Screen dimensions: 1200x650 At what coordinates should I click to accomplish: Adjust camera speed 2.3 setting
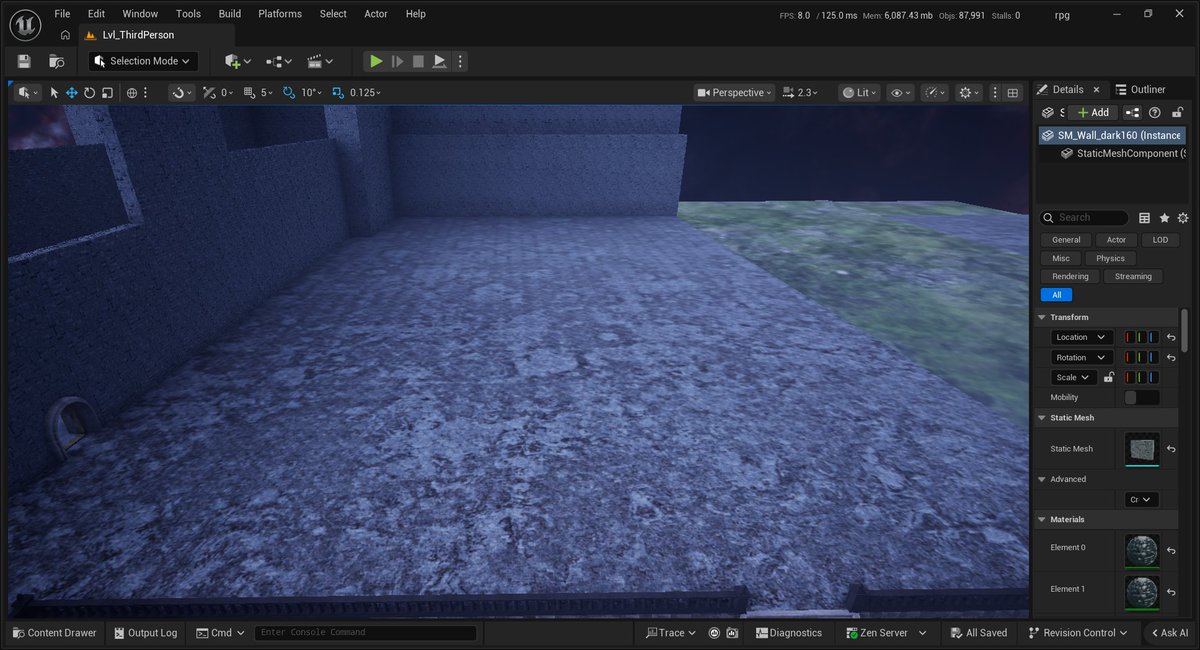[800, 92]
